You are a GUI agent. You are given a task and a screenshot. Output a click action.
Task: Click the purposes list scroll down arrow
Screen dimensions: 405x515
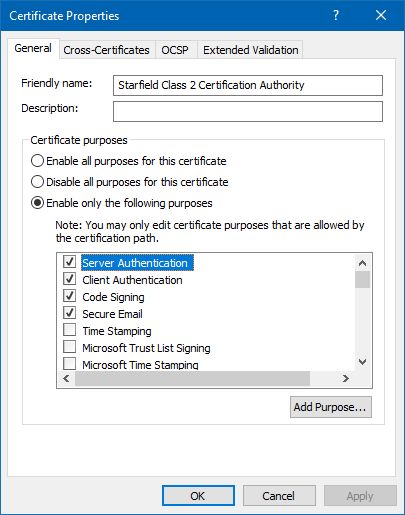[362, 362]
